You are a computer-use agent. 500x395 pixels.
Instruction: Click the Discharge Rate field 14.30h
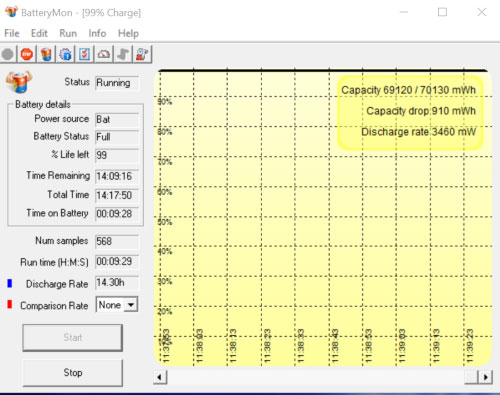click(x=117, y=283)
